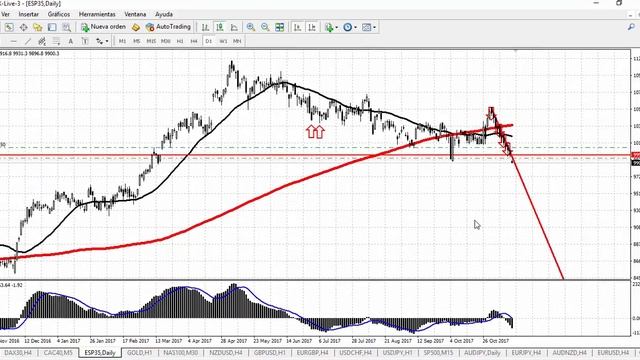Screen dimensions: 640x360
Task: Switch timeframe to H4
Action: pos(194,41)
